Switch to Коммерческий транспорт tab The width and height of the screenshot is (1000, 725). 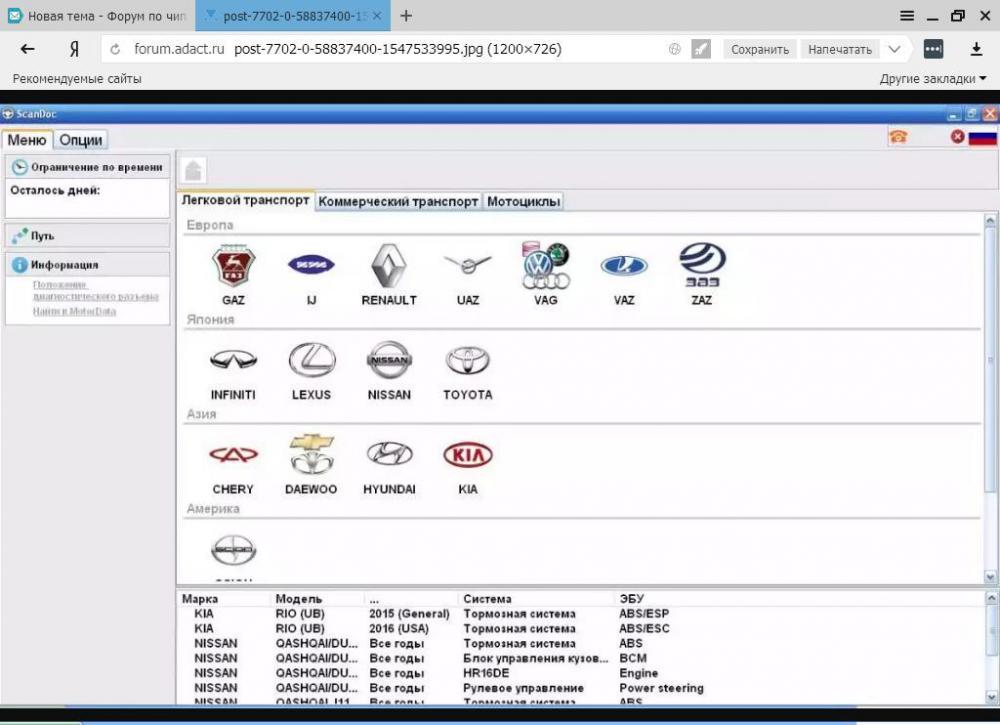[398, 201]
